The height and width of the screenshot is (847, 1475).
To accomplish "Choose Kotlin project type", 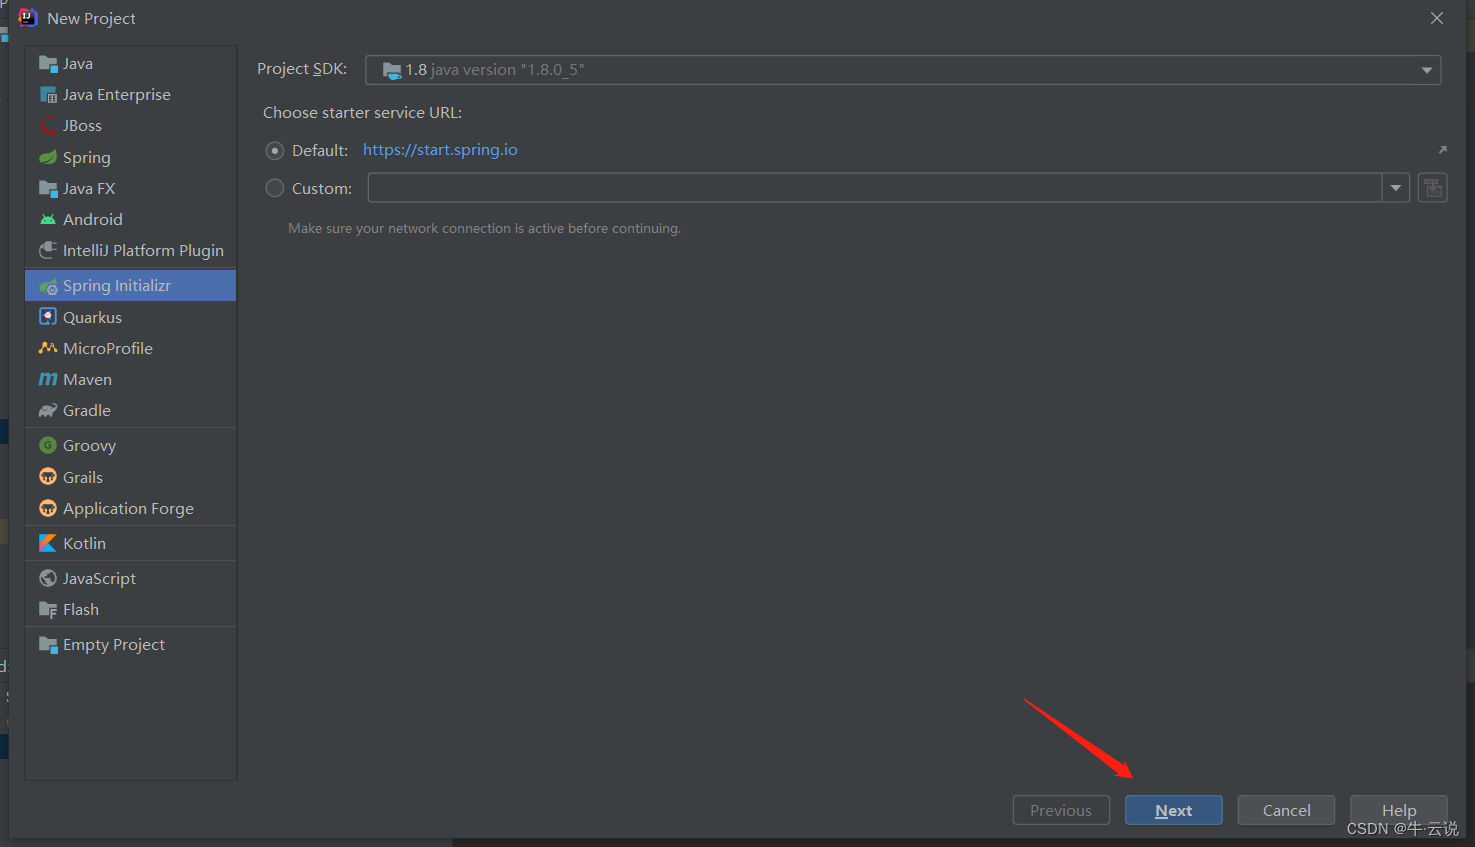I will point(131,543).
